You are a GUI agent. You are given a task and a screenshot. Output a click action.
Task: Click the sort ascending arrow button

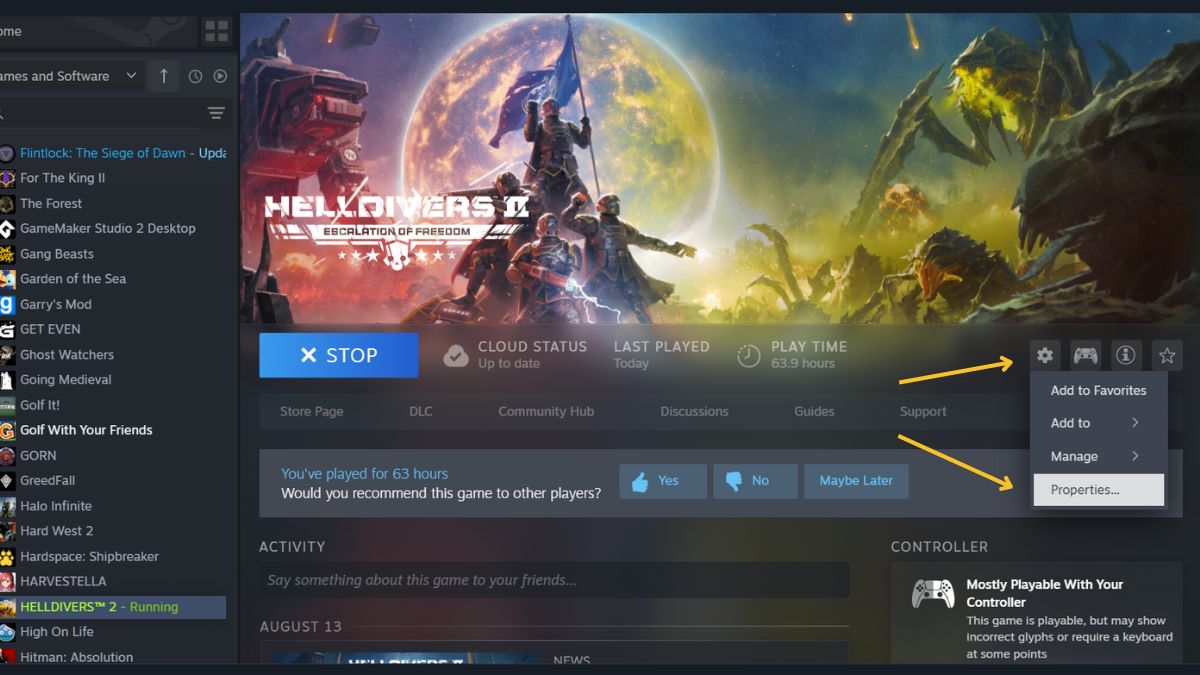pos(164,76)
